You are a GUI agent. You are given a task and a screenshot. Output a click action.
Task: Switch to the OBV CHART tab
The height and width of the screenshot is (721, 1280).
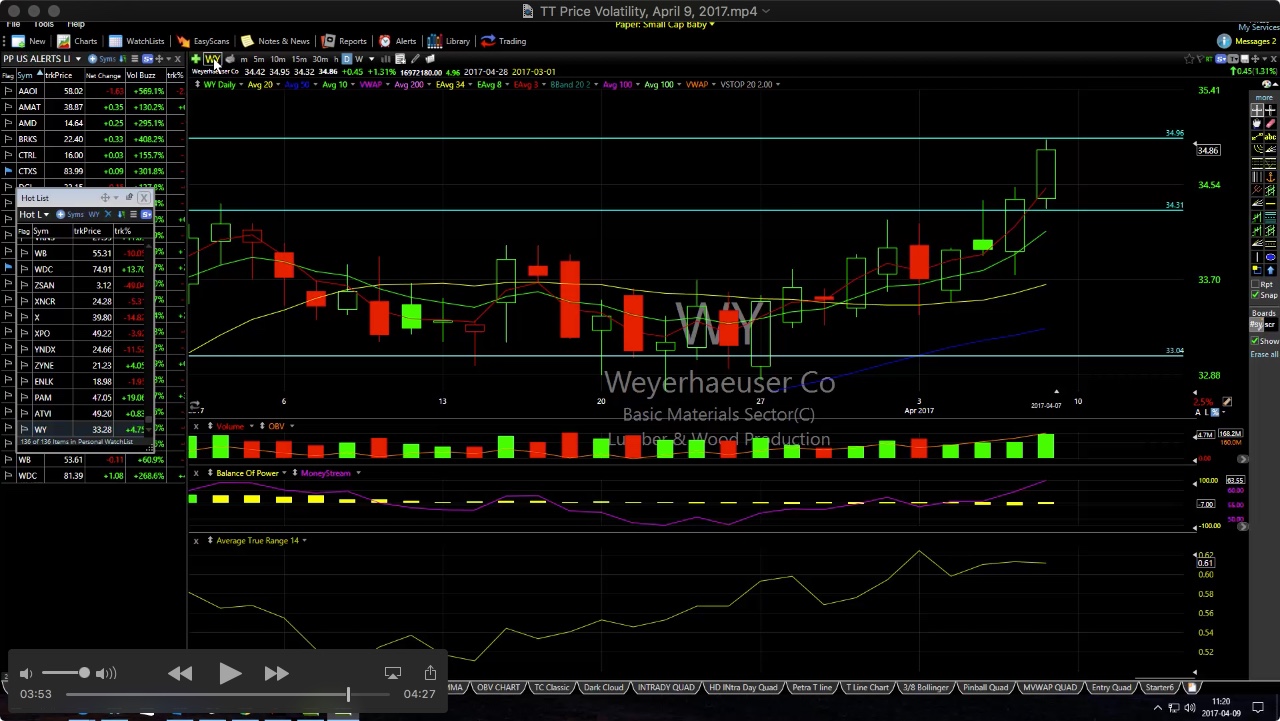click(x=498, y=688)
